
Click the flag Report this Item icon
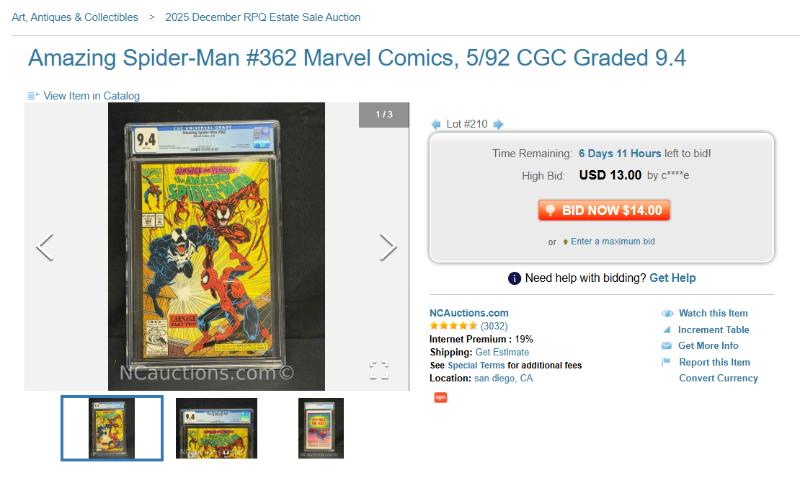[667, 362]
